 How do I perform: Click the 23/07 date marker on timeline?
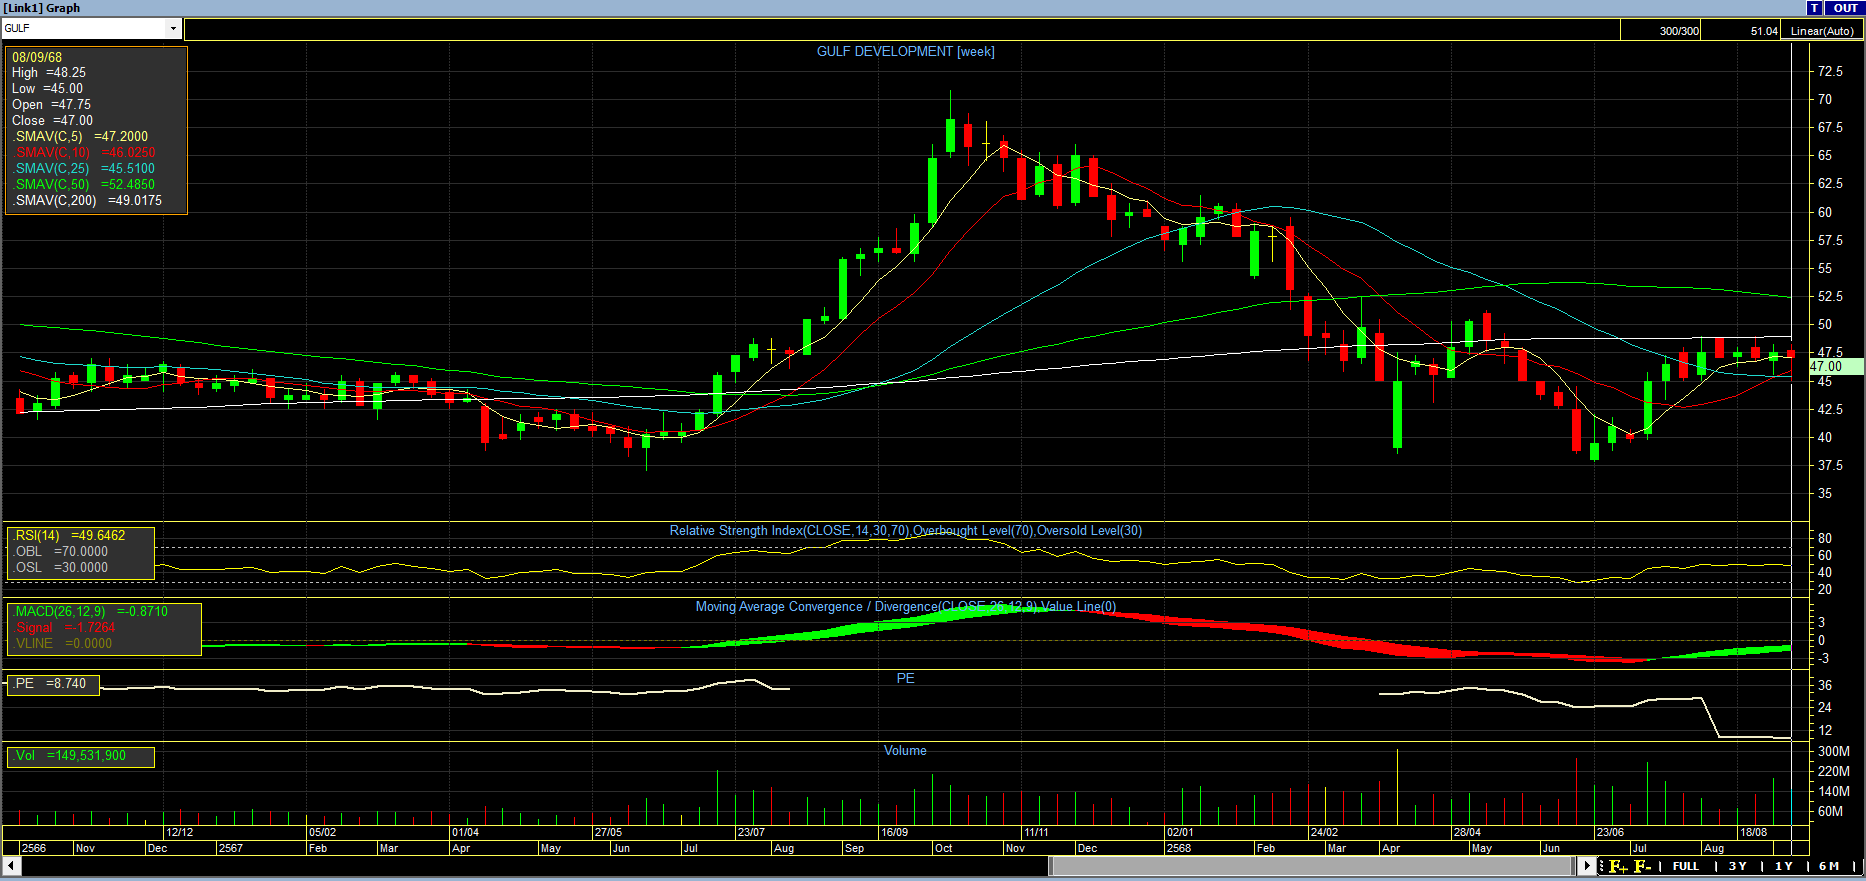point(751,832)
